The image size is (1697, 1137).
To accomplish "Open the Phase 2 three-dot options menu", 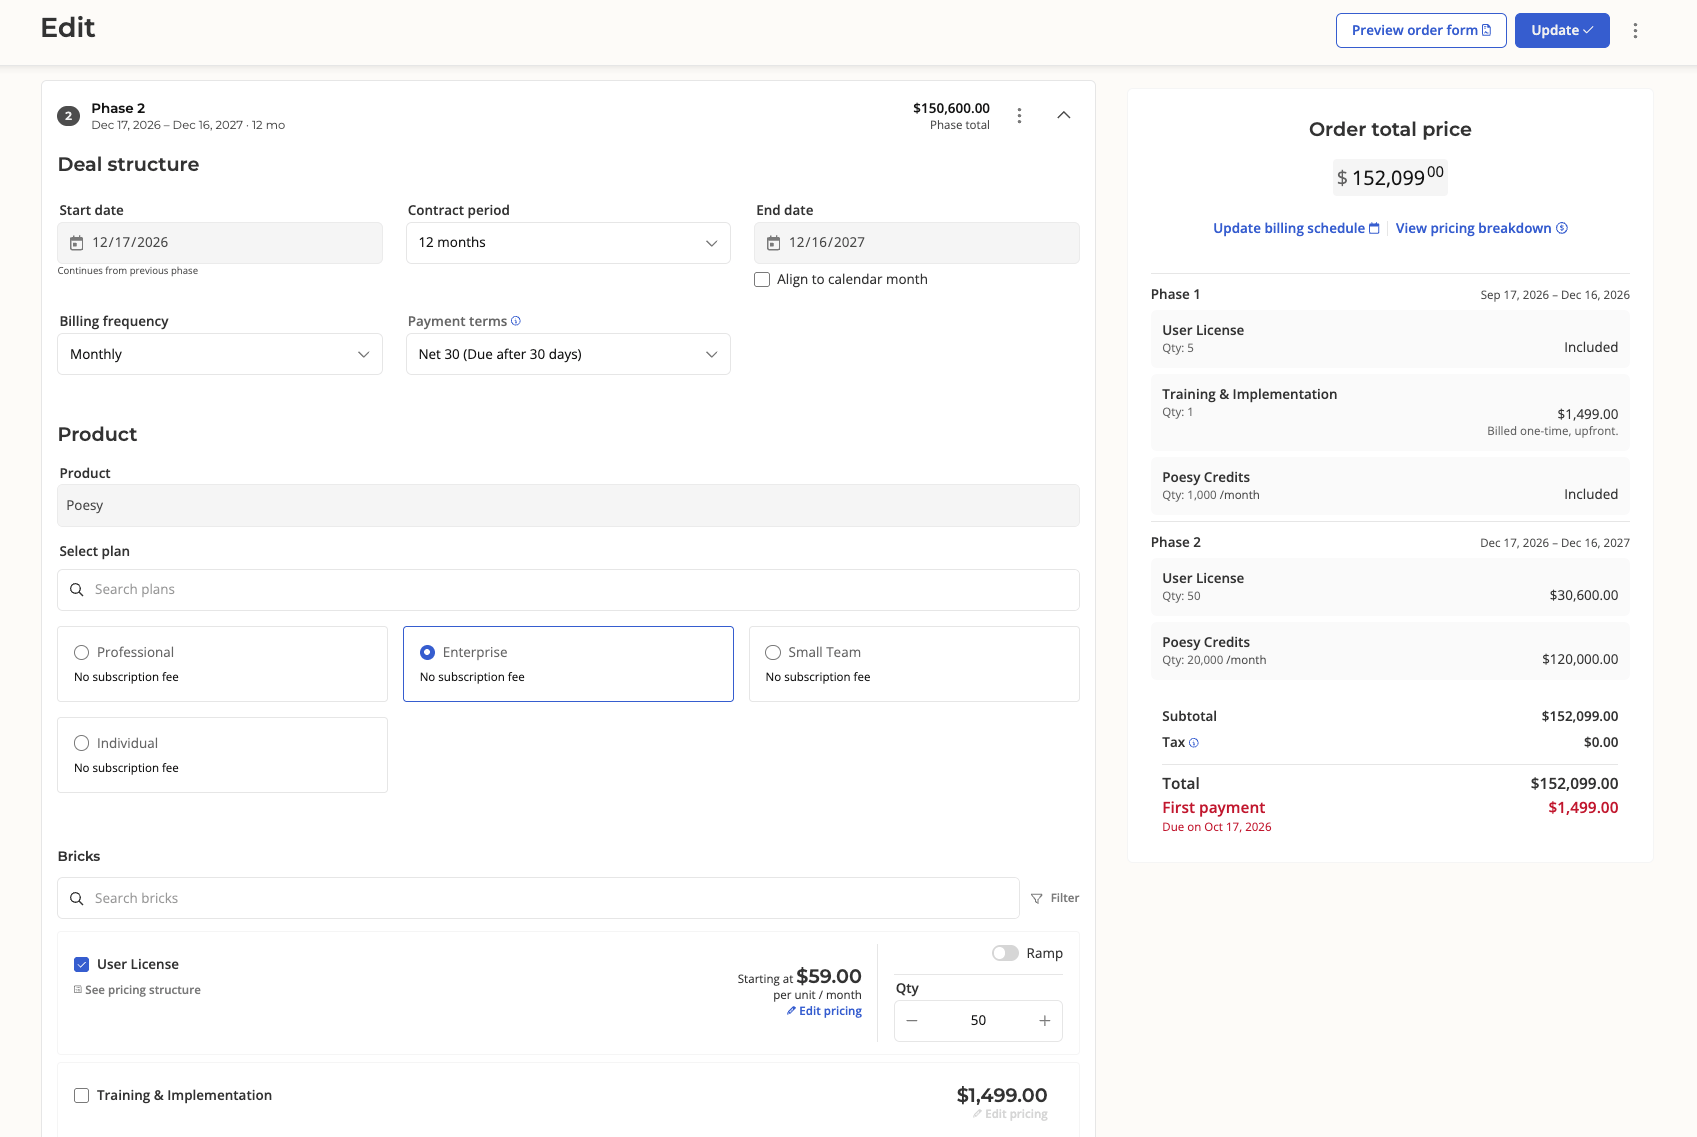I will click(x=1019, y=116).
